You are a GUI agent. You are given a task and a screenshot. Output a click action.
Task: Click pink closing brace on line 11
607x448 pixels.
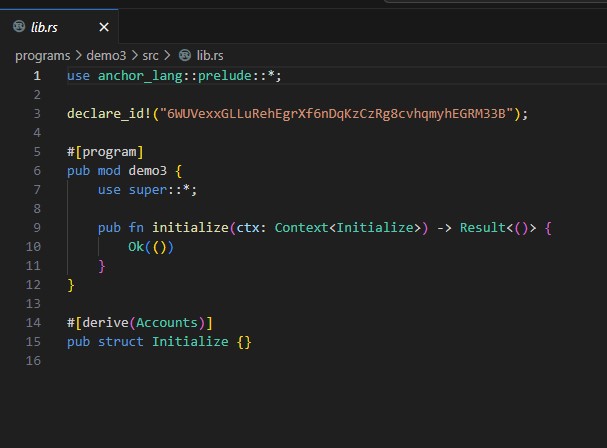102,266
